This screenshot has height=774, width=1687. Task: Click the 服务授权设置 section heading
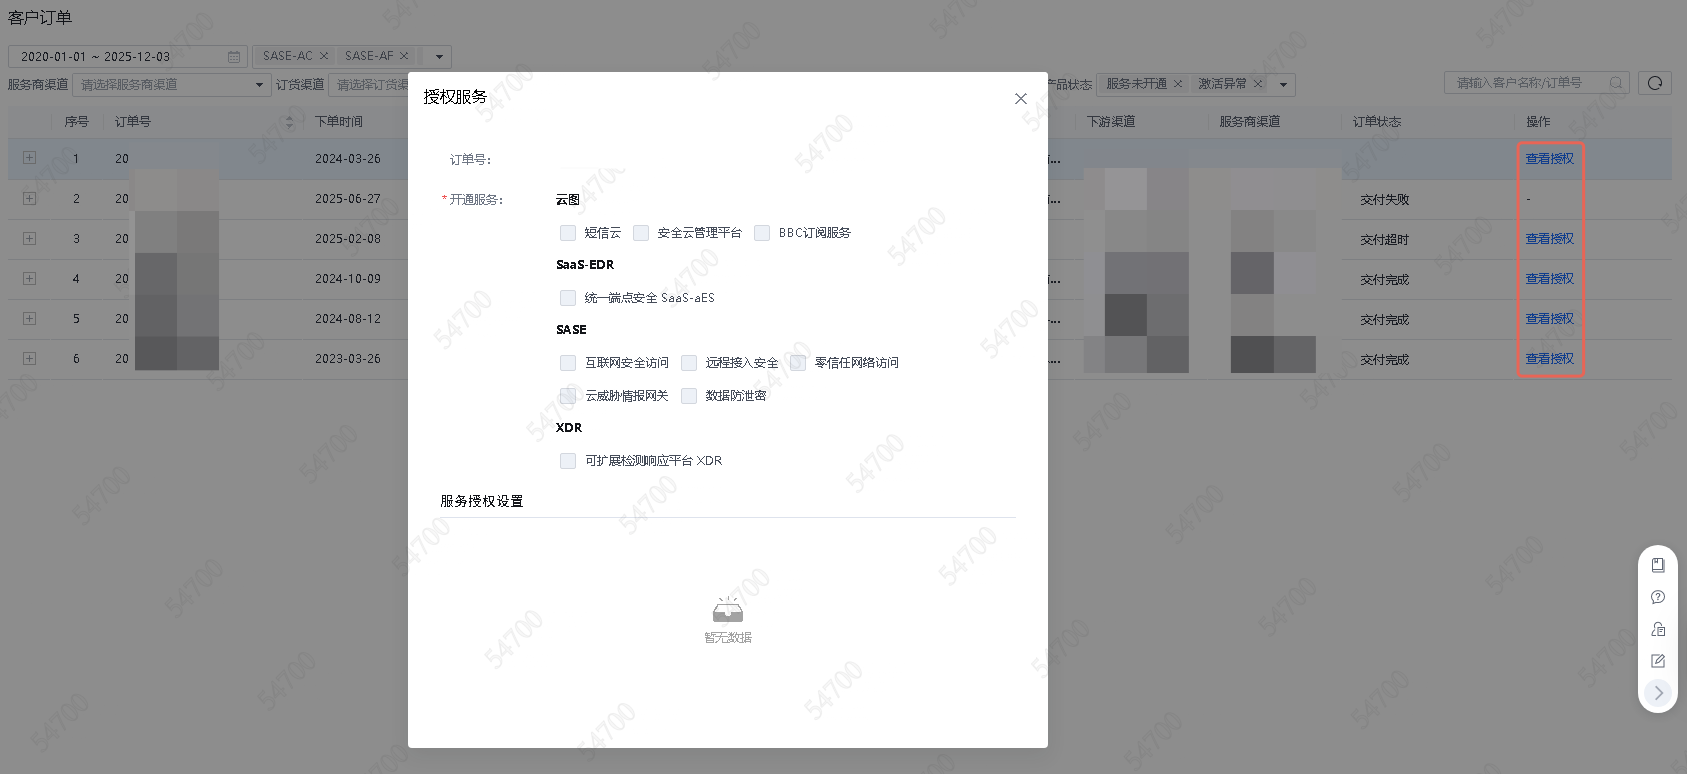pos(482,501)
